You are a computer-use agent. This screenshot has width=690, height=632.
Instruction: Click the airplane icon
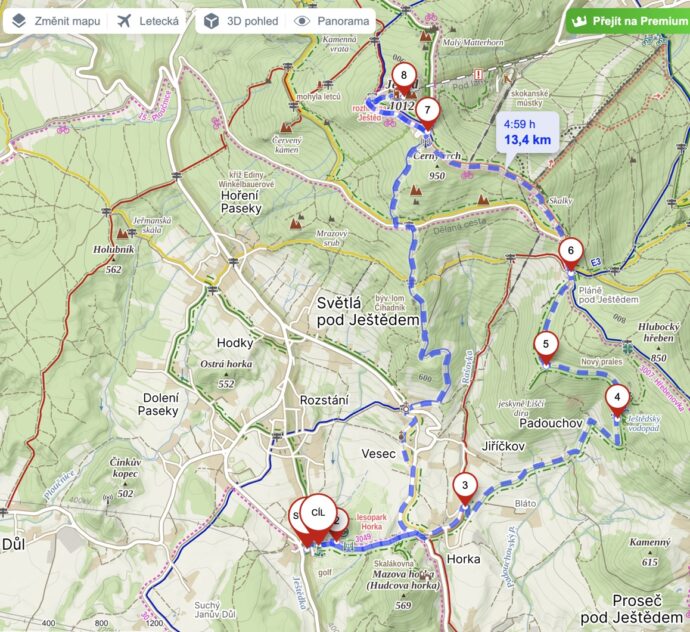coord(125,21)
